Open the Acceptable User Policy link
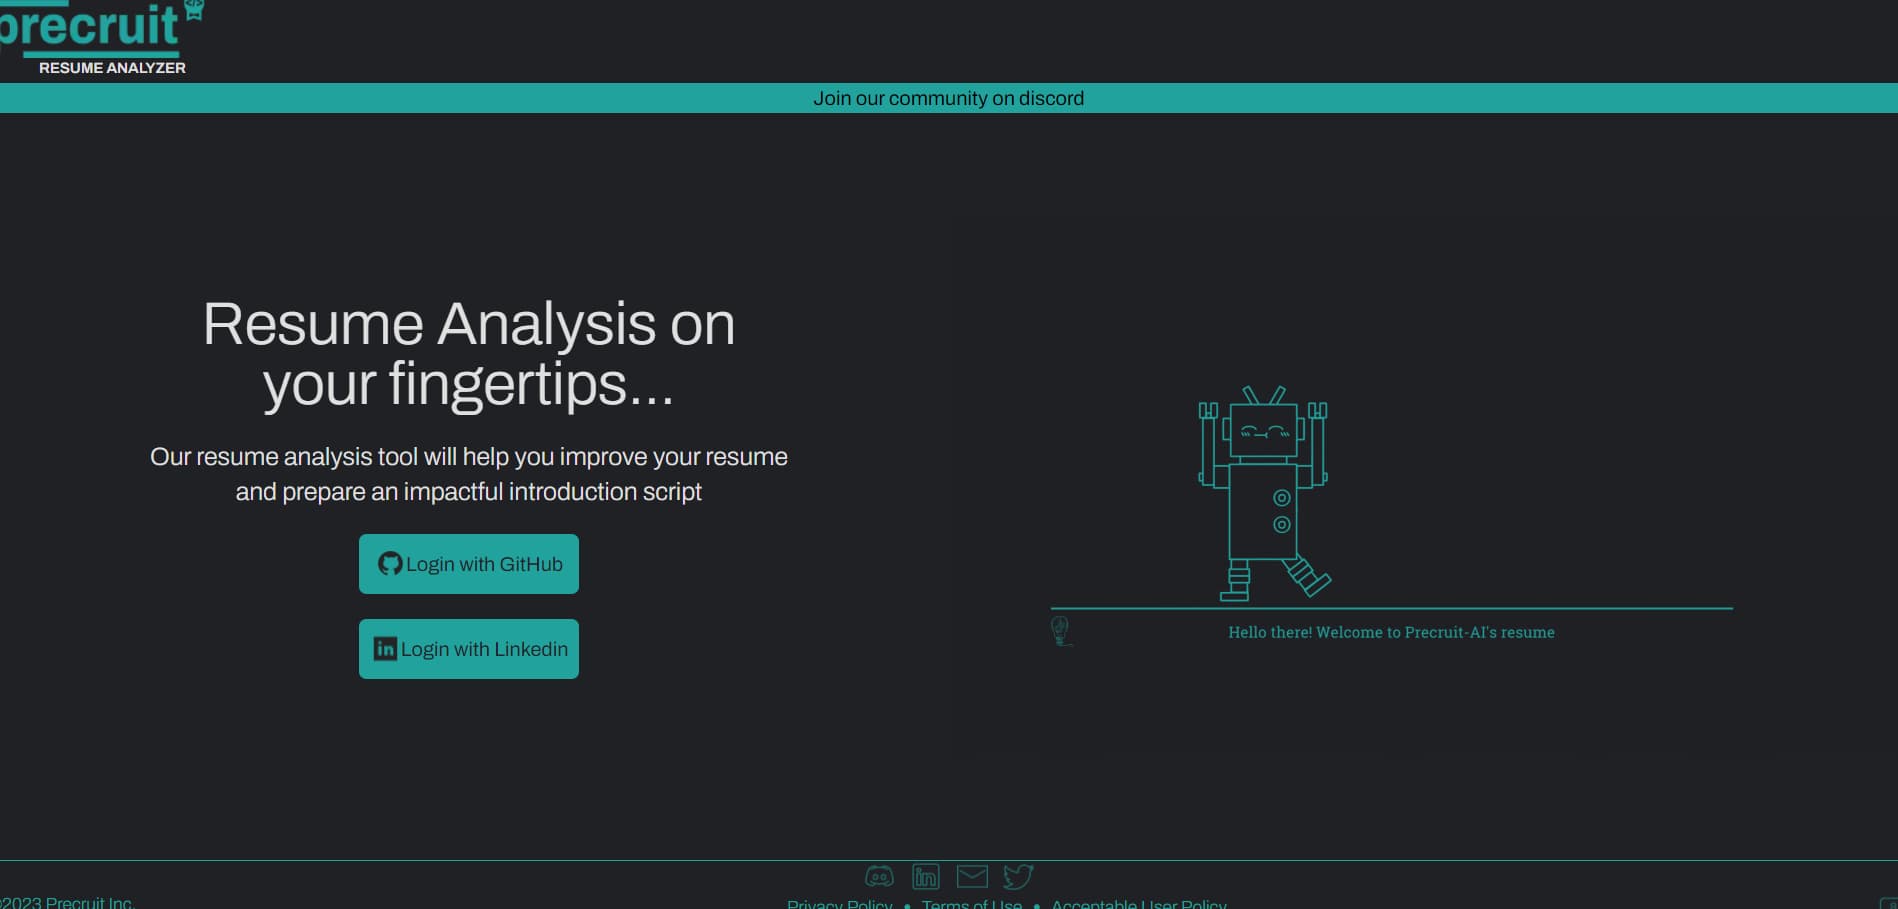Image resolution: width=1898 pixels, height=909 pixels. pyautogui.click(x=1138, y=903)
